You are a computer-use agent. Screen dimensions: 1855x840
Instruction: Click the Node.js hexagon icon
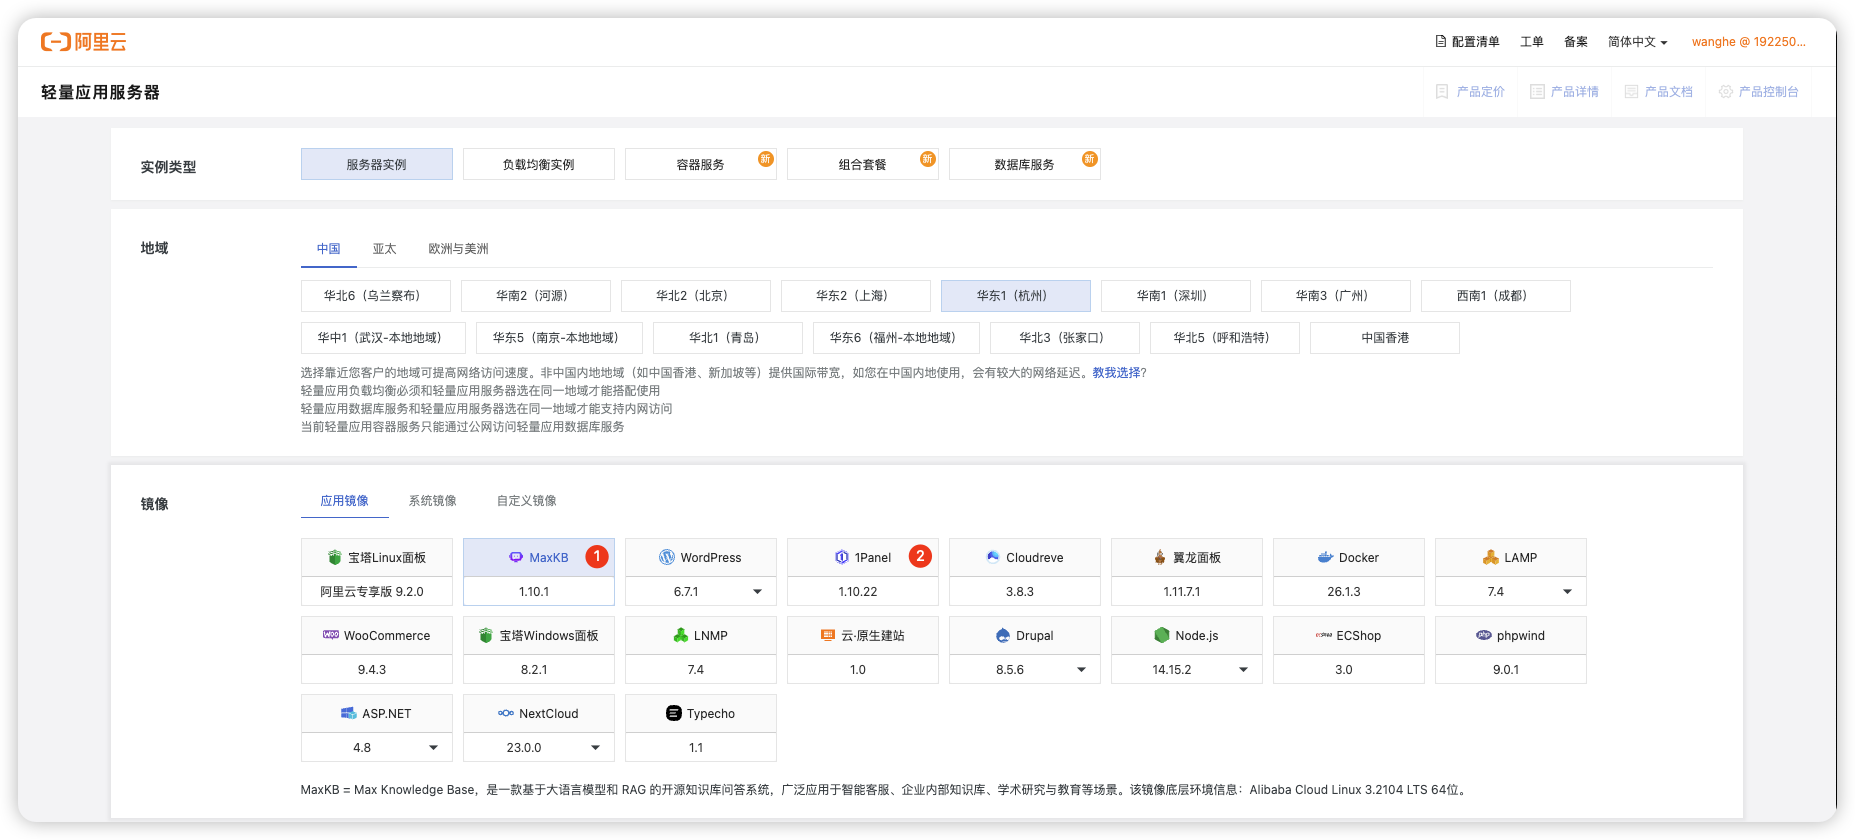pyautogui.click(x=1162, y=636)
